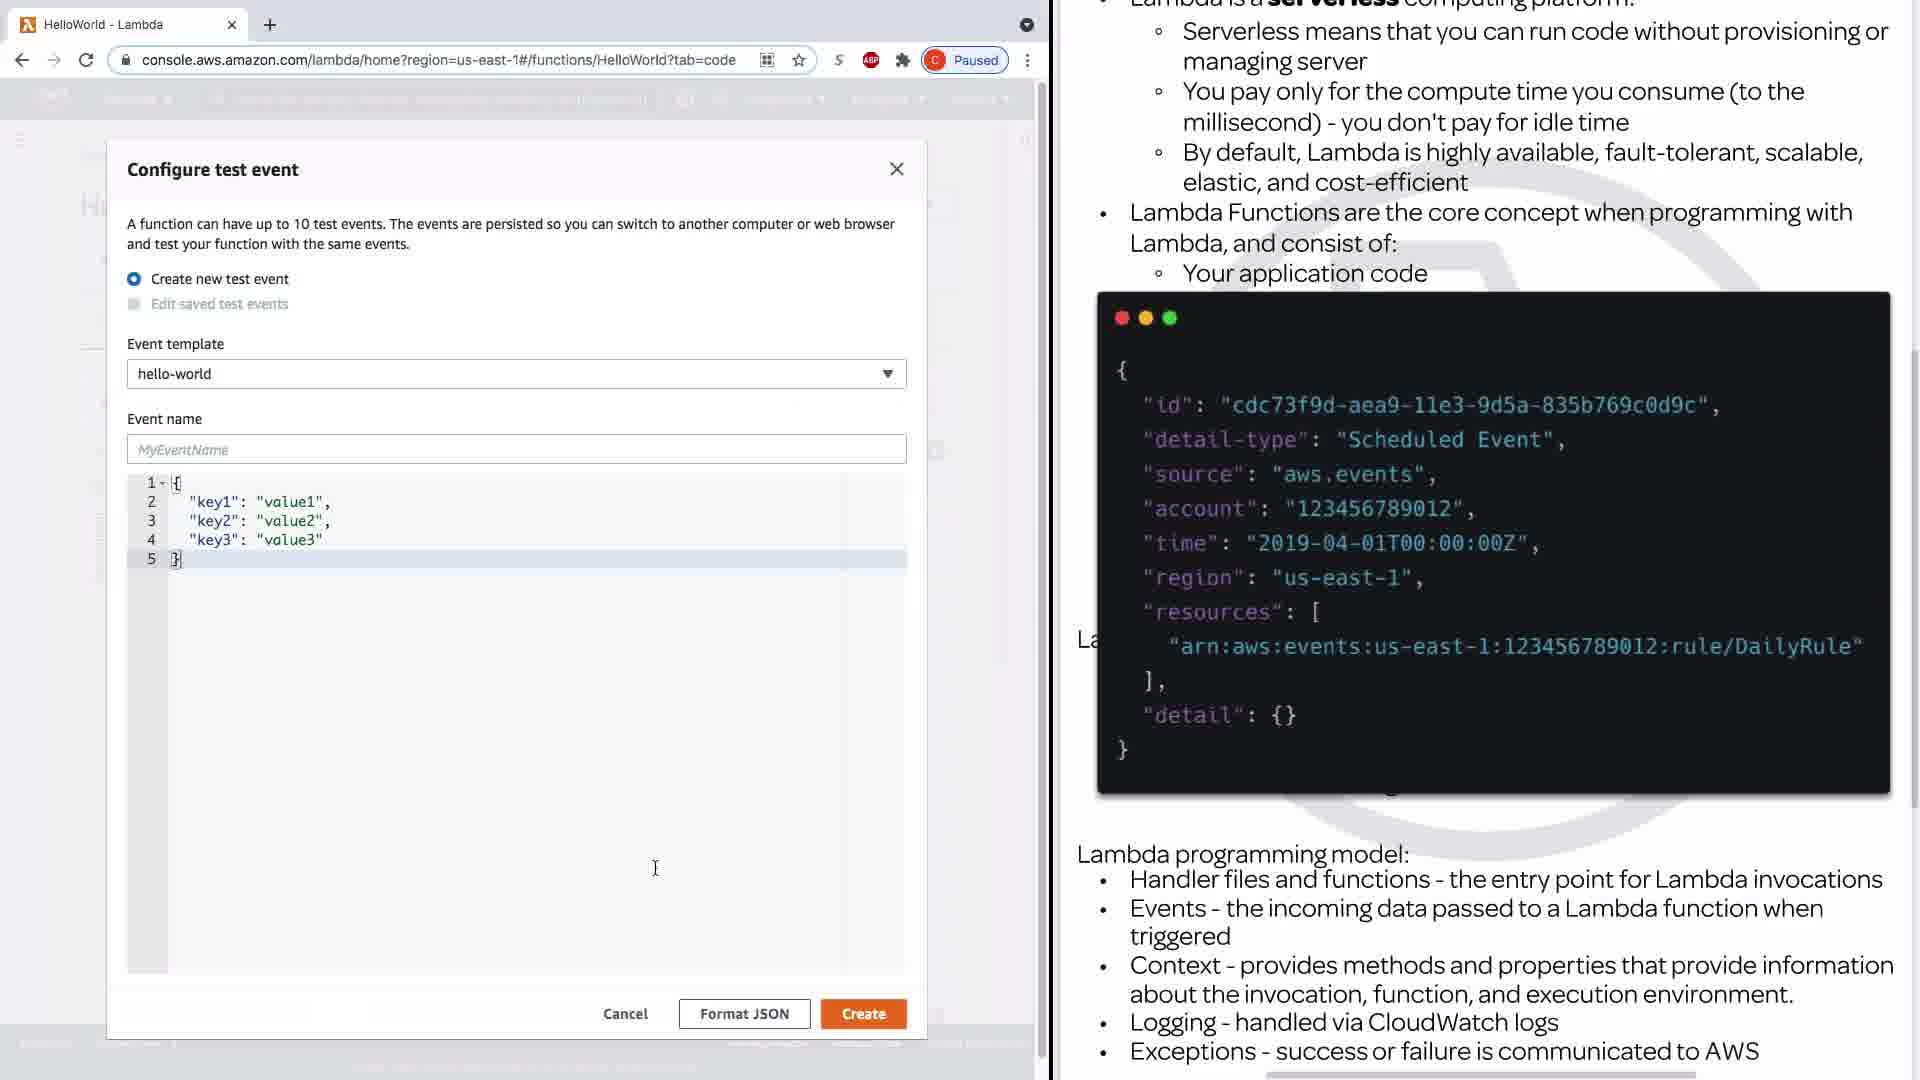
Task: Click the Chrome profile dropdown arrow
Action: coord(1026,24)
